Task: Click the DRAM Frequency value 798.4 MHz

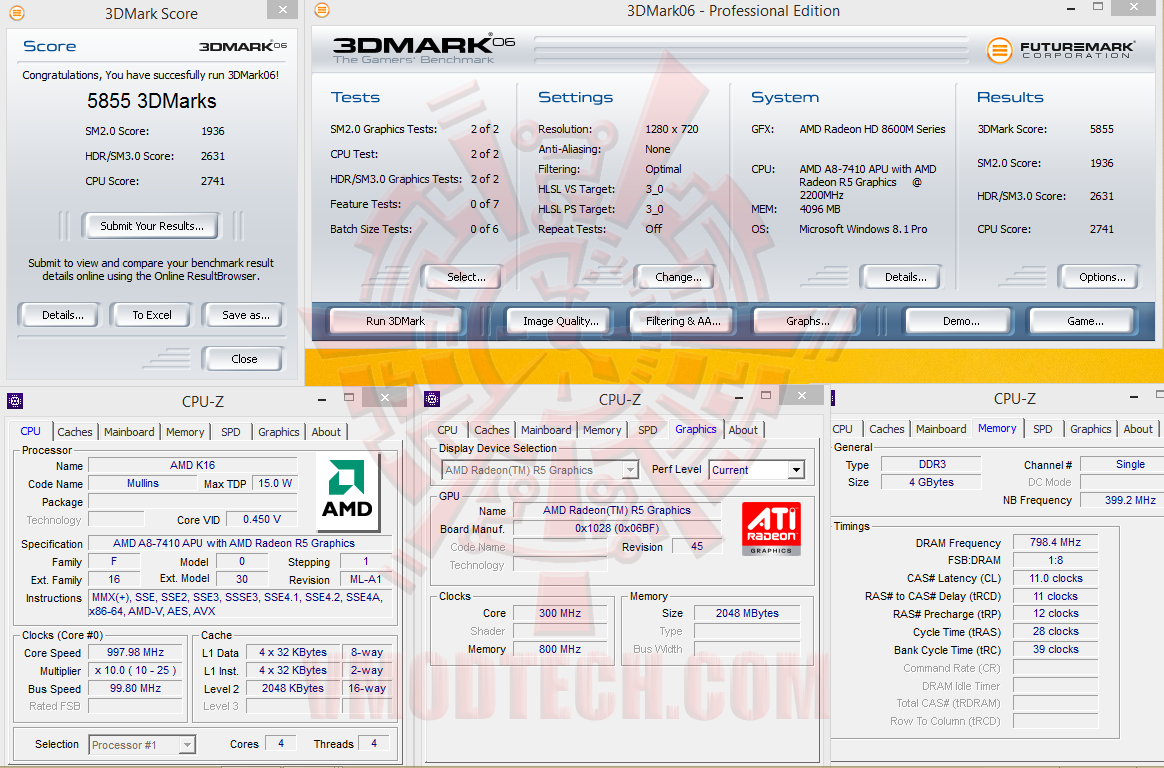Action: click(1055, 542)
